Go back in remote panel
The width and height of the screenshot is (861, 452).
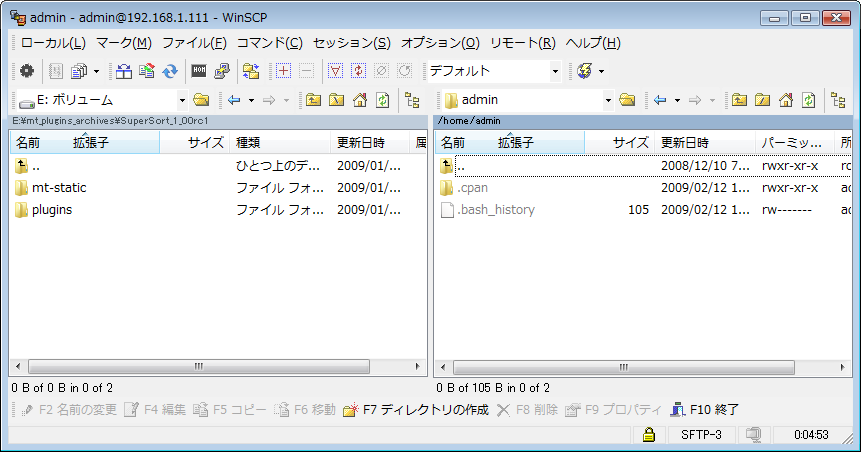click(660, 100)
